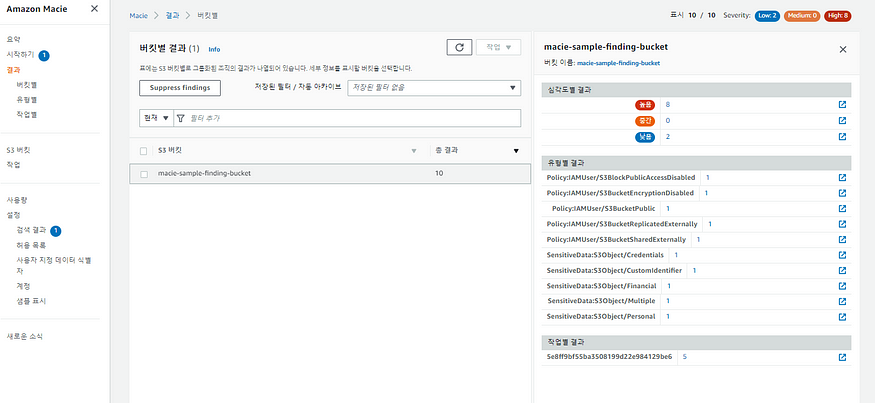Select 유형별 under results
The width and height of the screenshot is (875, 403).
coord(26,100)
